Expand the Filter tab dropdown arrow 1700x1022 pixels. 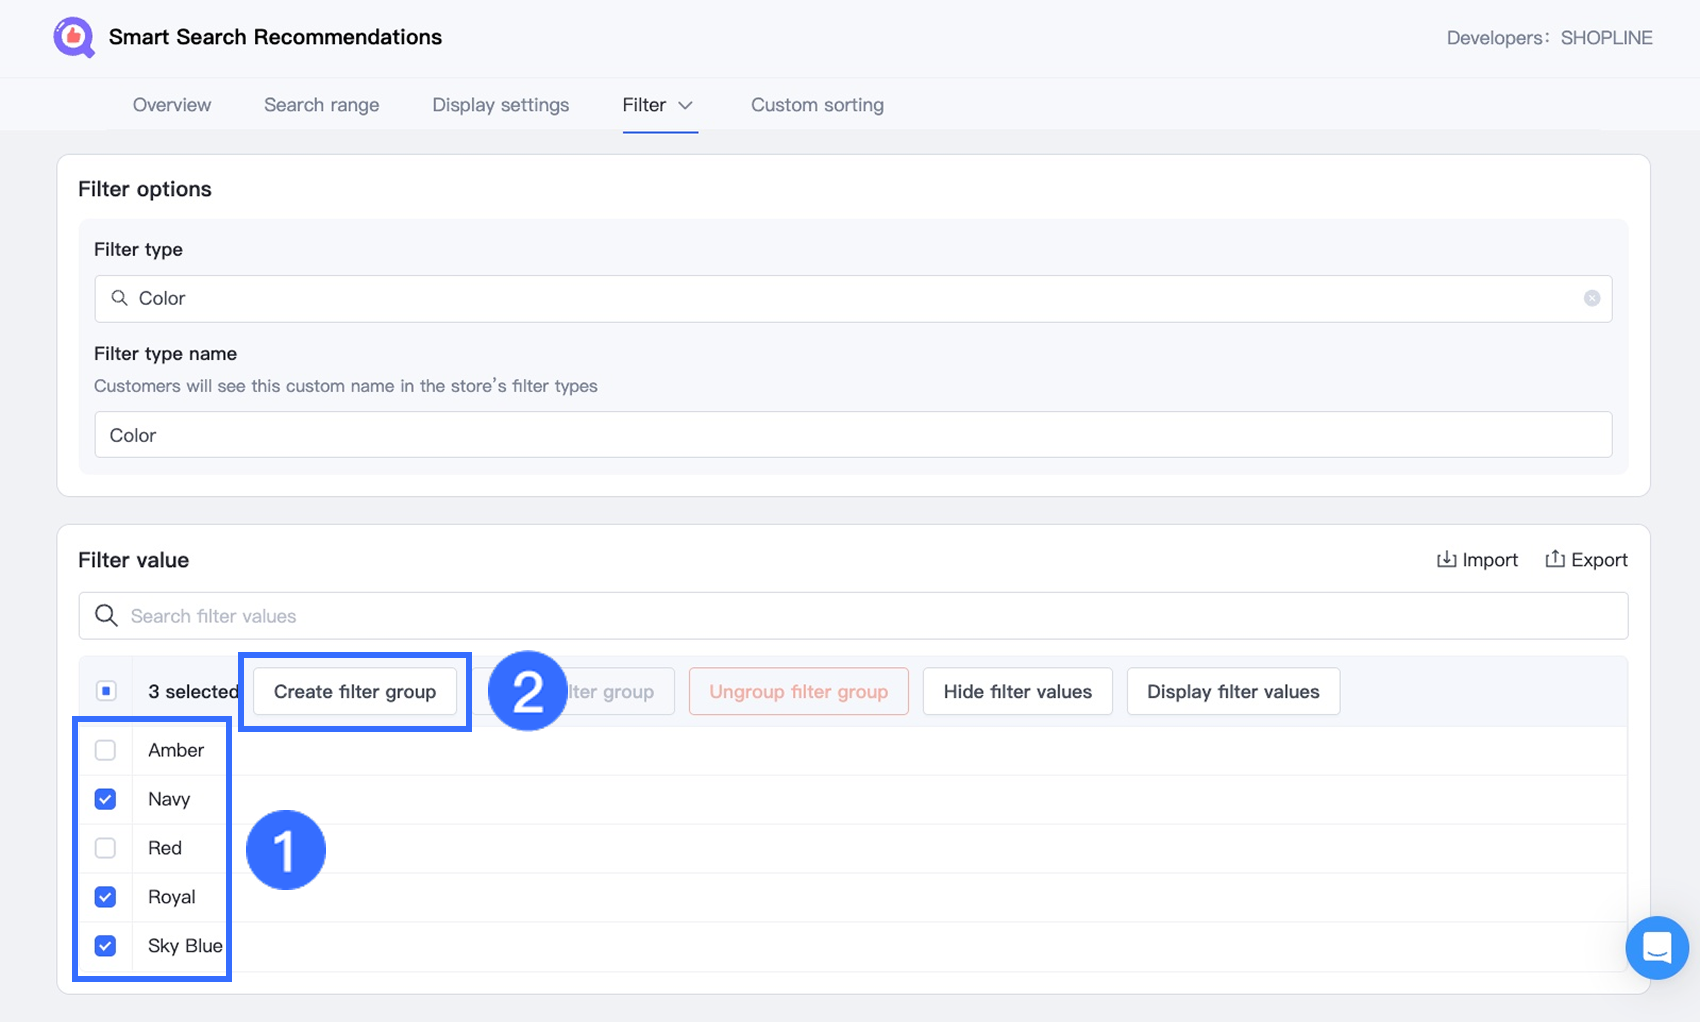(686, 105)
